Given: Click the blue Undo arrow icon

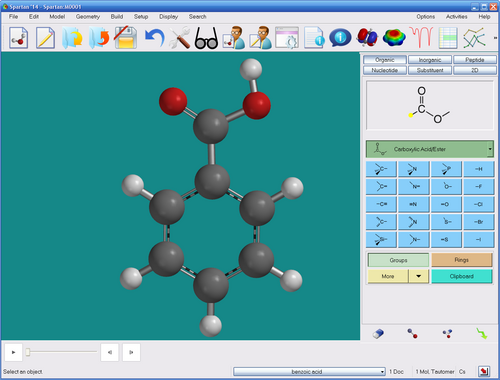Looking at the screenshot, I should (155, 38).
